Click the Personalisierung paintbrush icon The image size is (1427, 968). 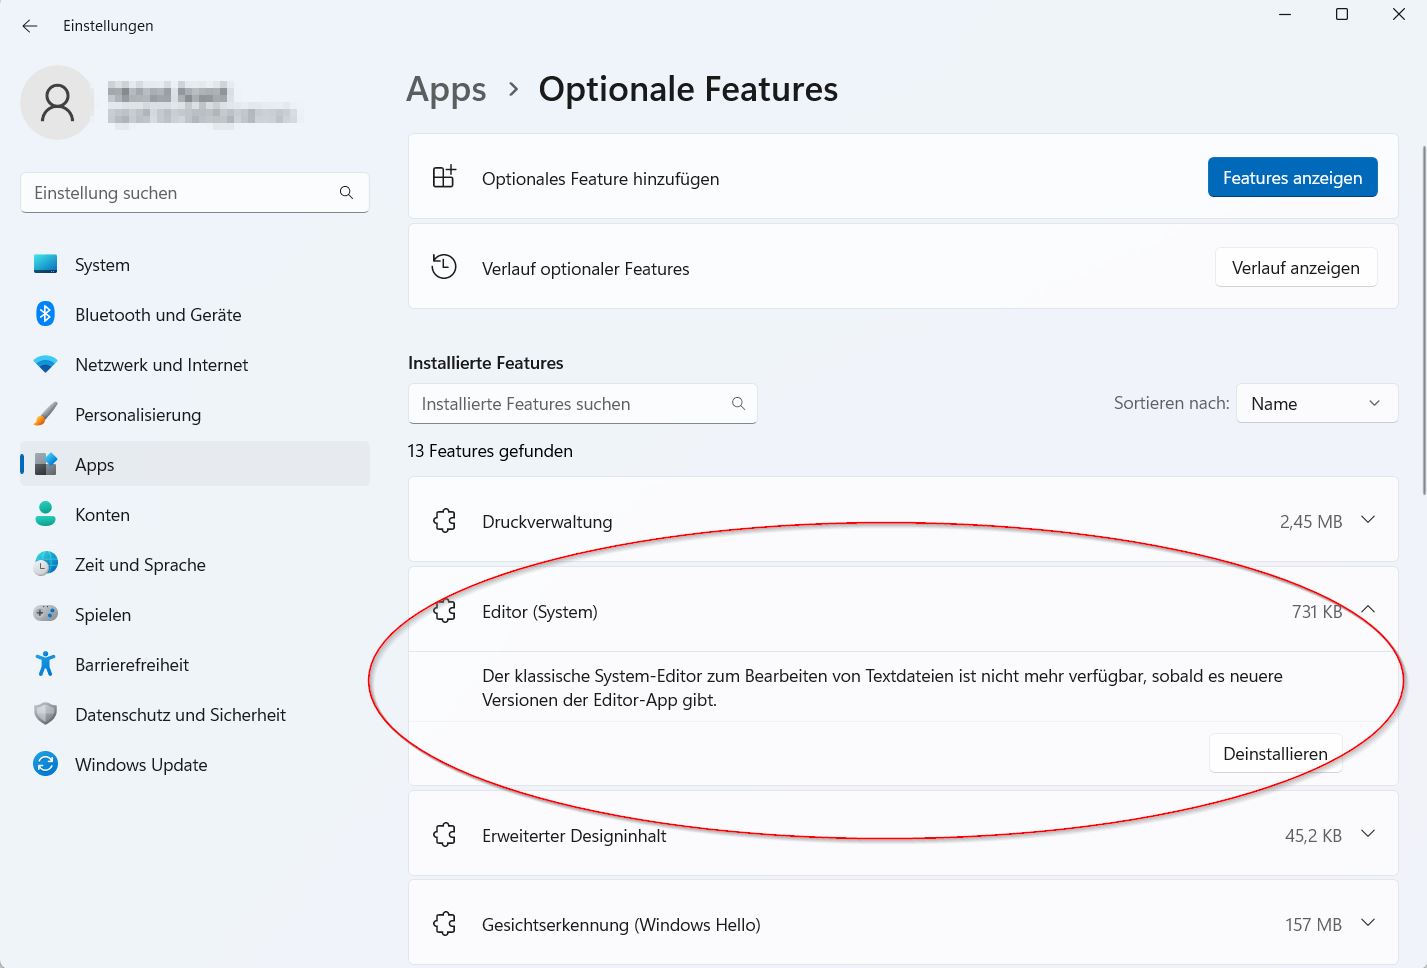(x=45, y=414)
